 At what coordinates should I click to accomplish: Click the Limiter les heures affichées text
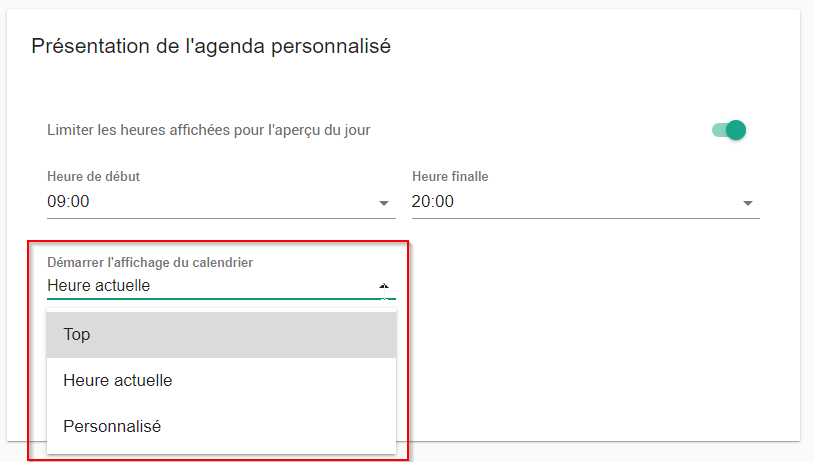[x=209, y=130]
